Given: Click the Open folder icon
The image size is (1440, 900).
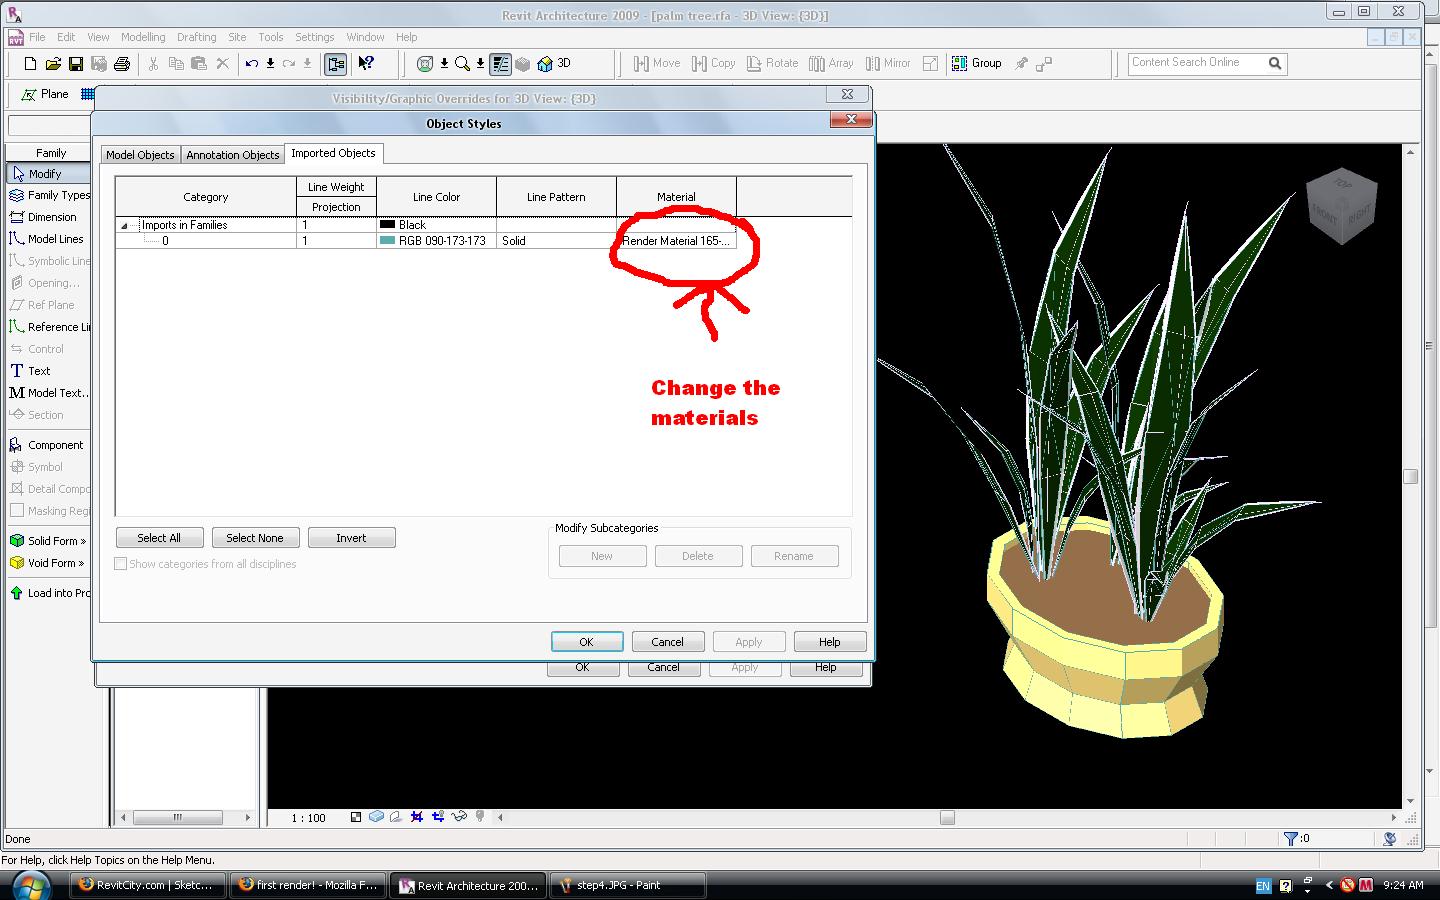Looking at the screenshot, I should [x=52, y=64].
